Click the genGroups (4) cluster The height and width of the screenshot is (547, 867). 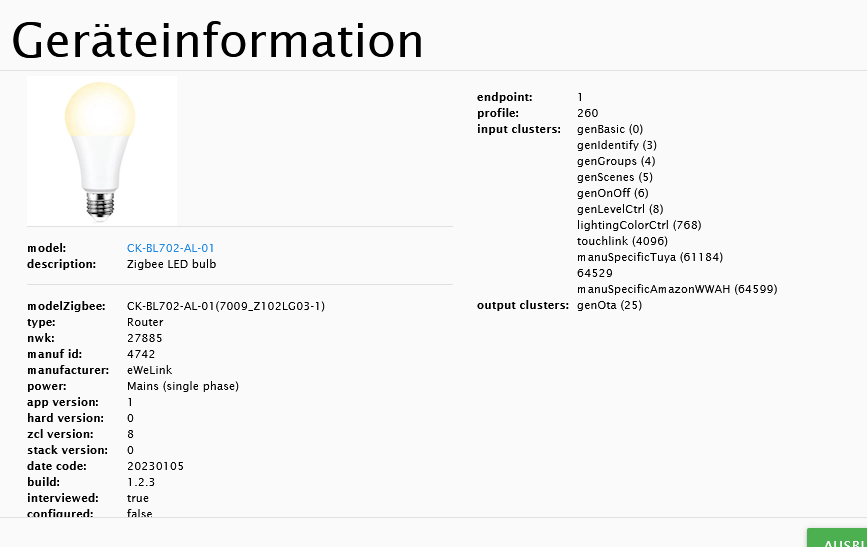pyautogui.click(x=616, y=161)
